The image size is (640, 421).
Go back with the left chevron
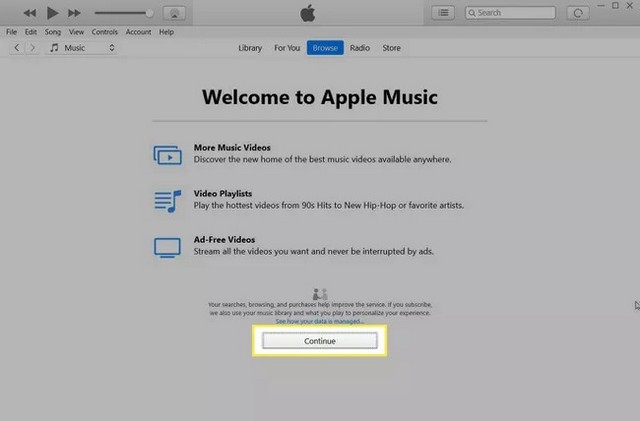tap(17, 48)
